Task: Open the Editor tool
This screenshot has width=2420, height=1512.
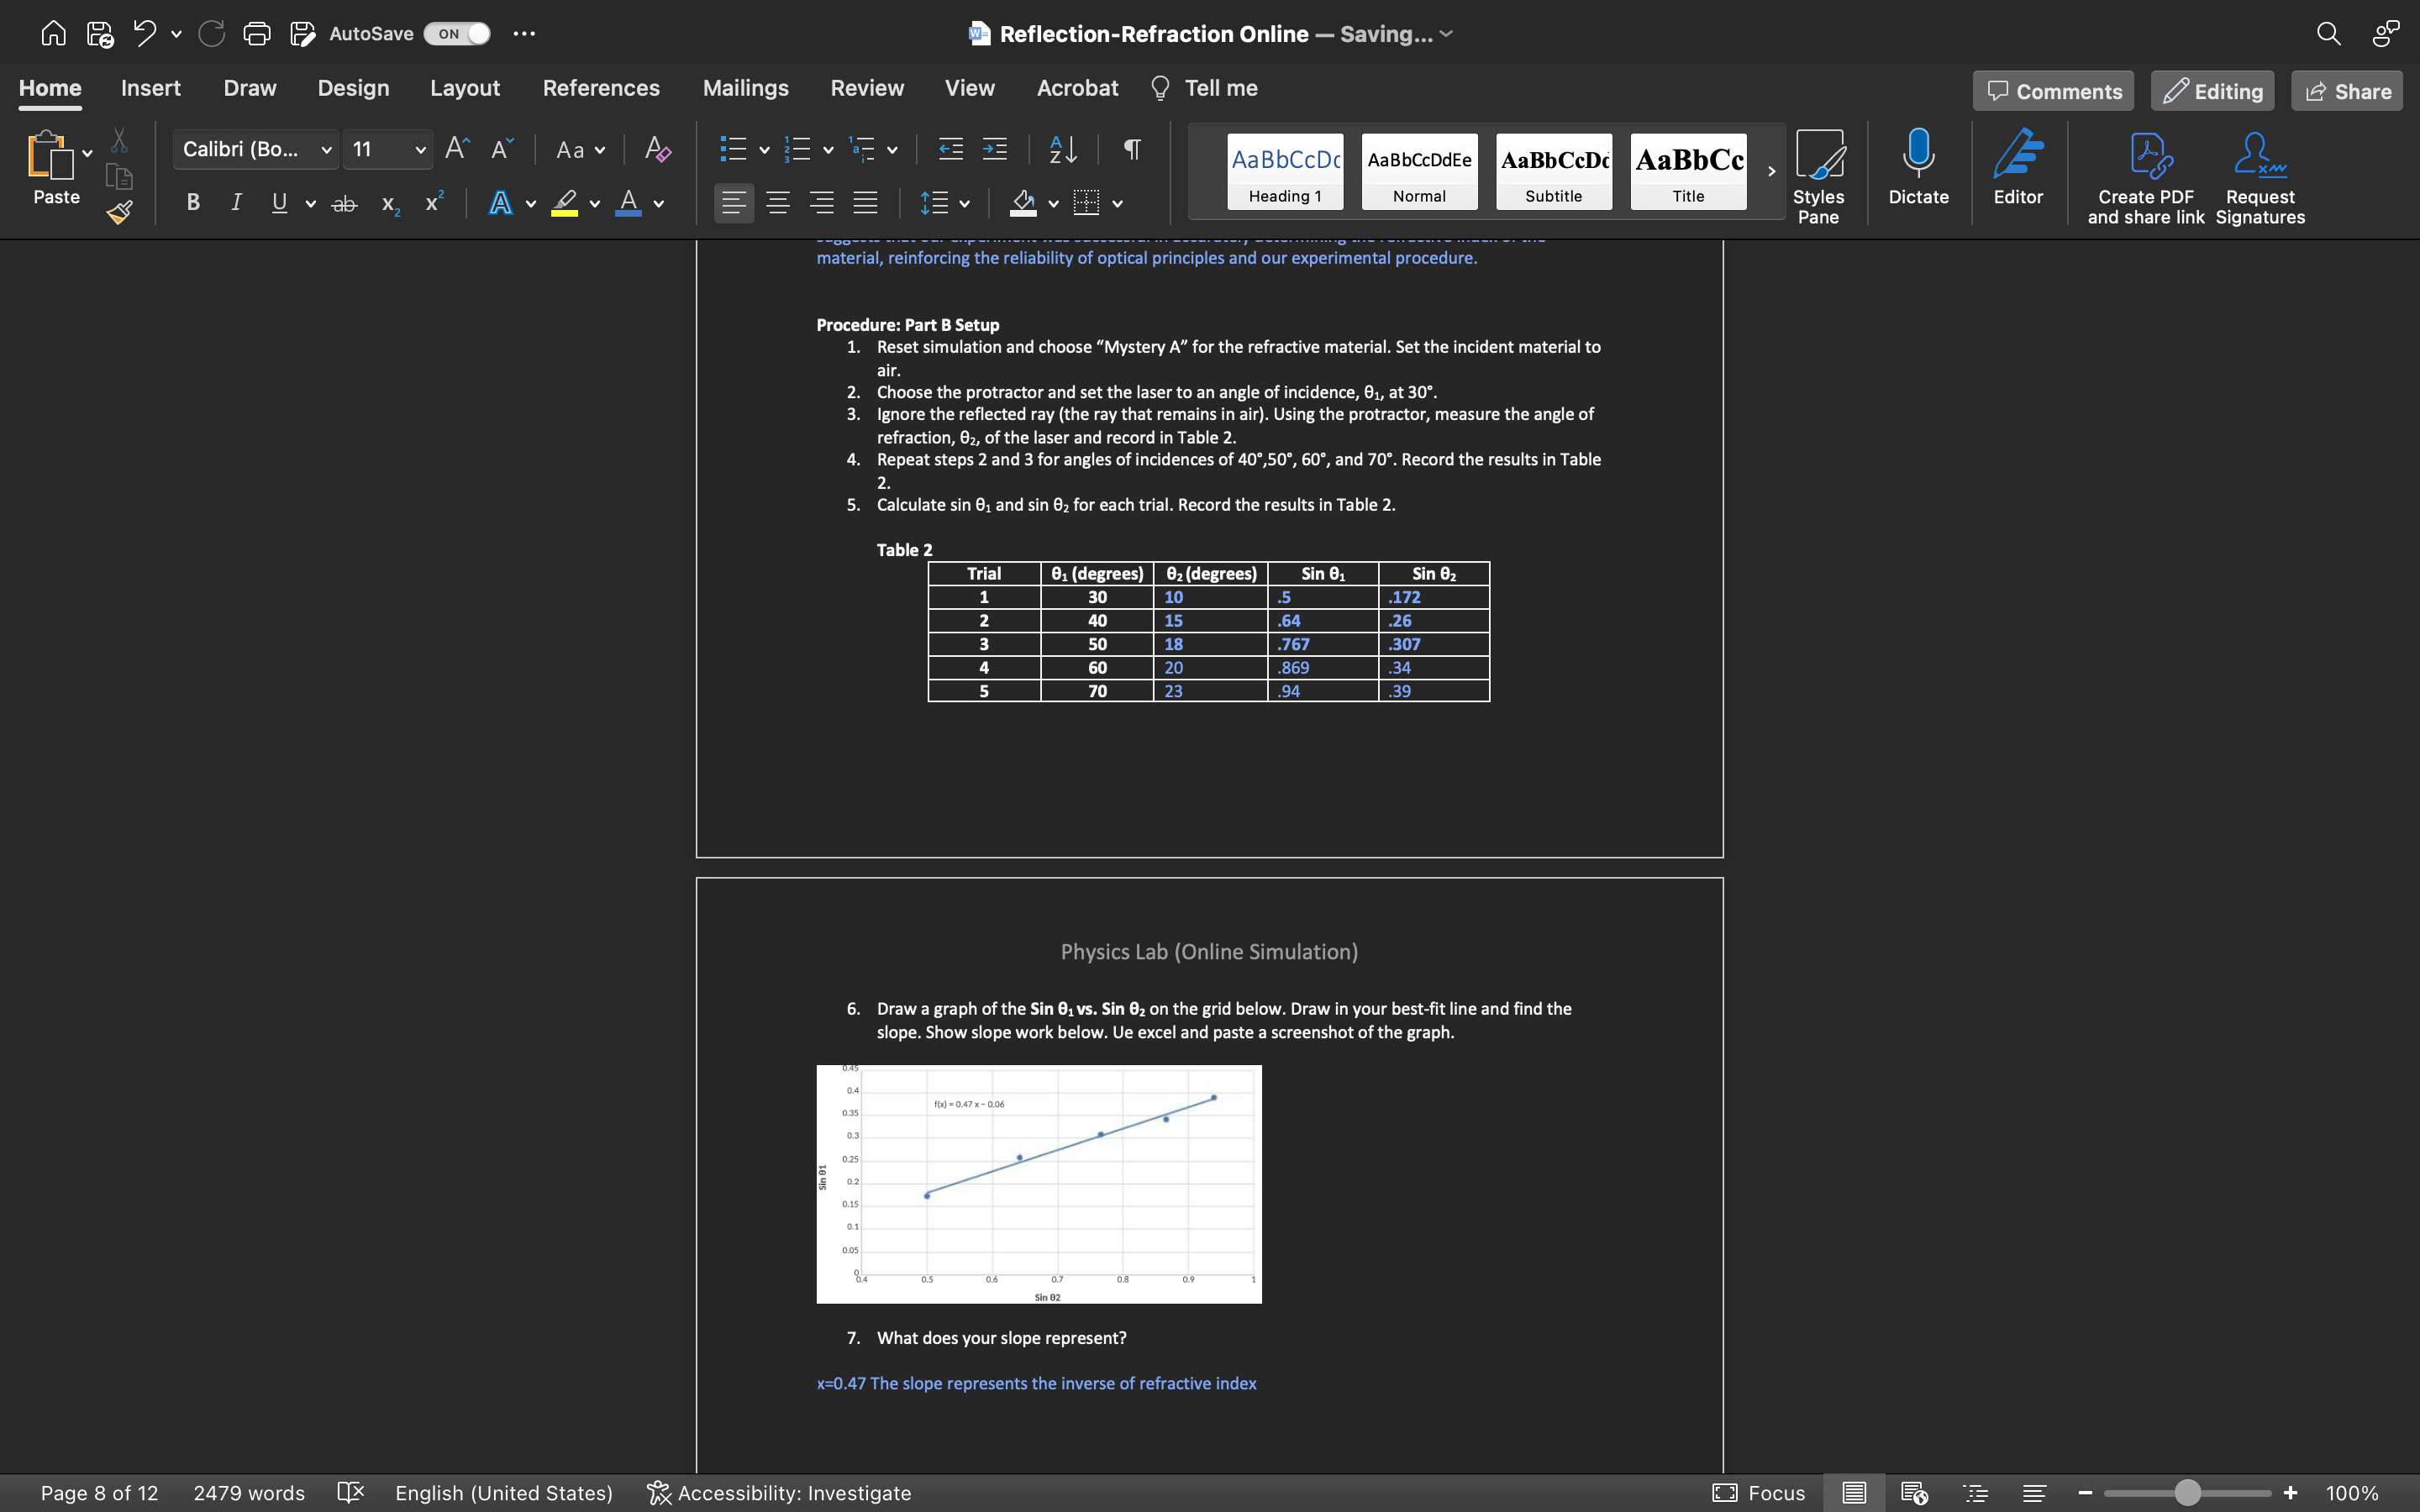Action: click(x=2017, y=166)
